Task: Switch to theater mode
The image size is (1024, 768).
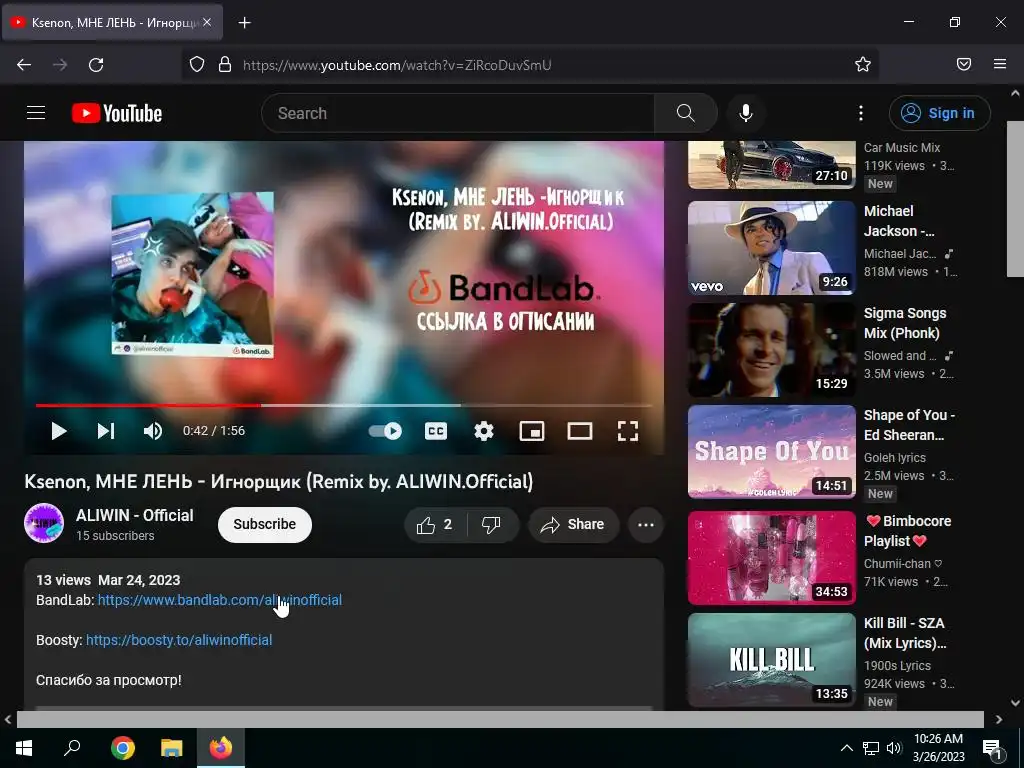Action: point(580,431)
